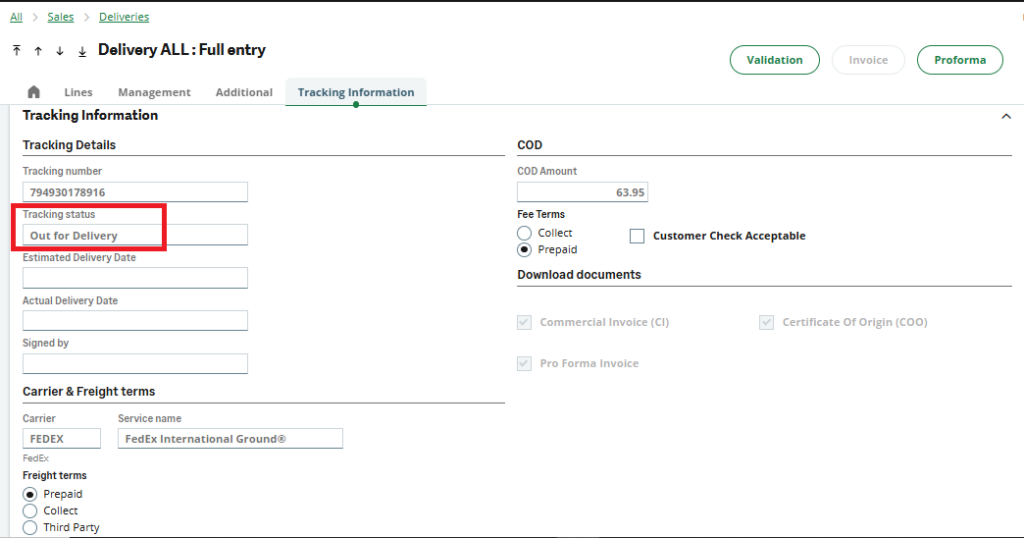Screen dimensions: 1024x538
Task: Click the Proforma button
Action: click(x=959, y=60)
